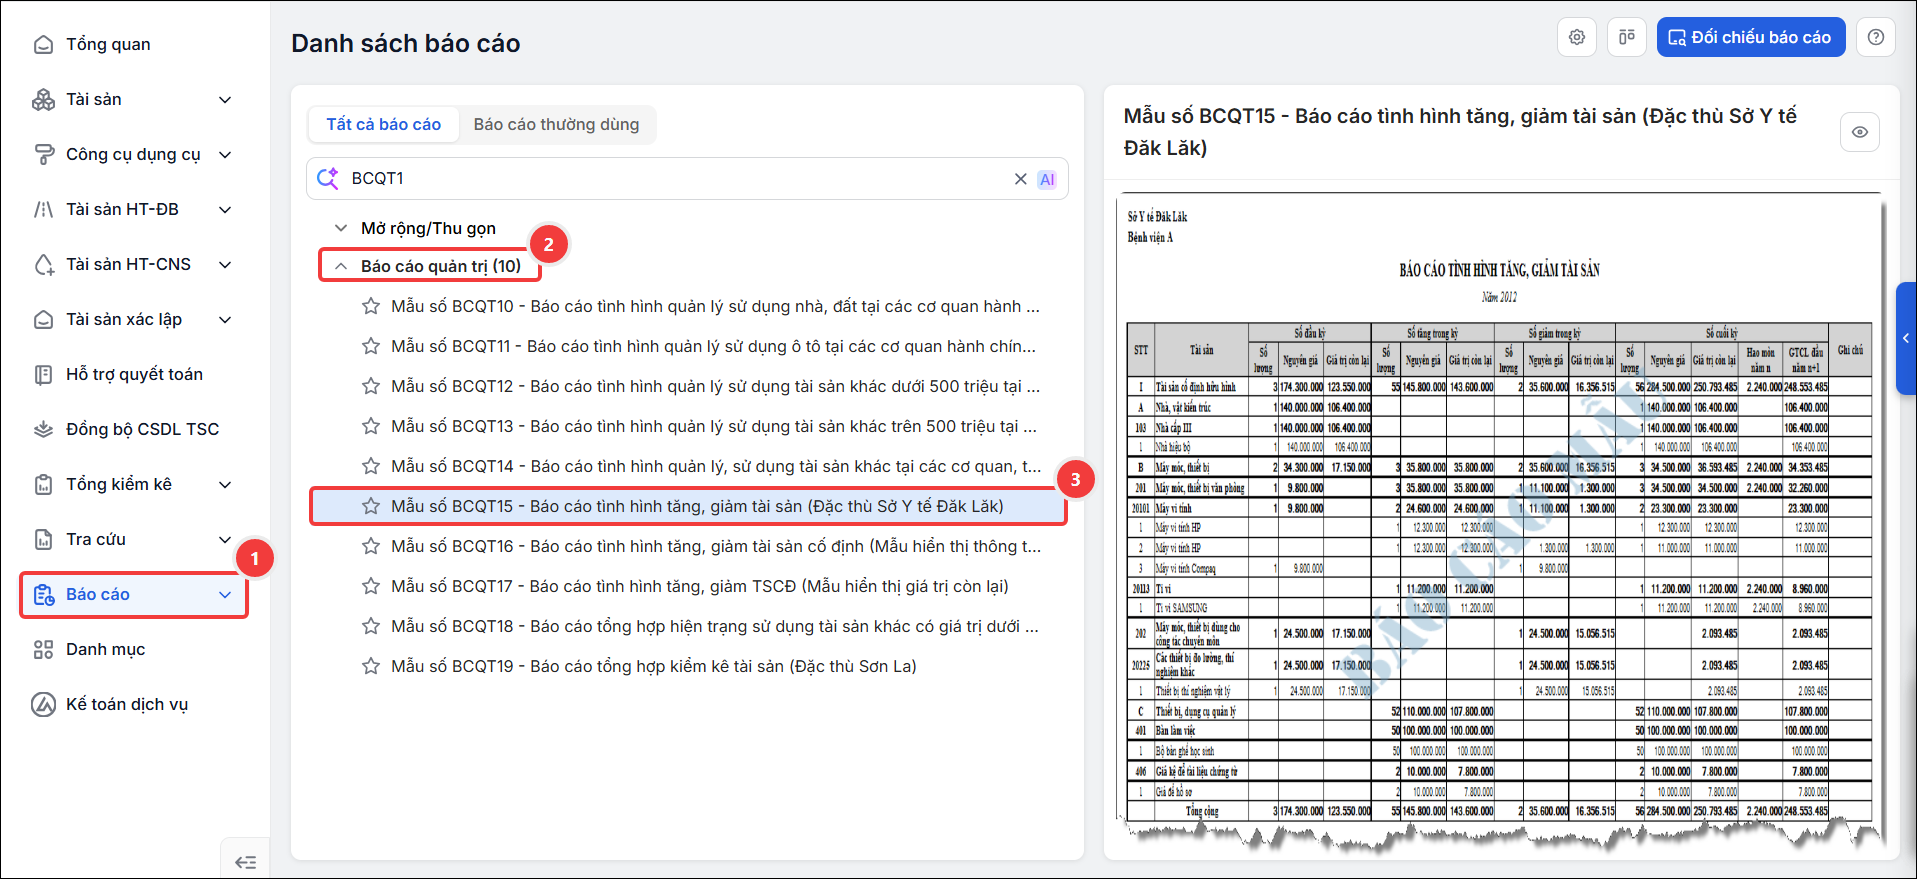1917x879 pixels.
Task: Click the Tài sản sidebar icon
Action: click(x=43, y=99)
